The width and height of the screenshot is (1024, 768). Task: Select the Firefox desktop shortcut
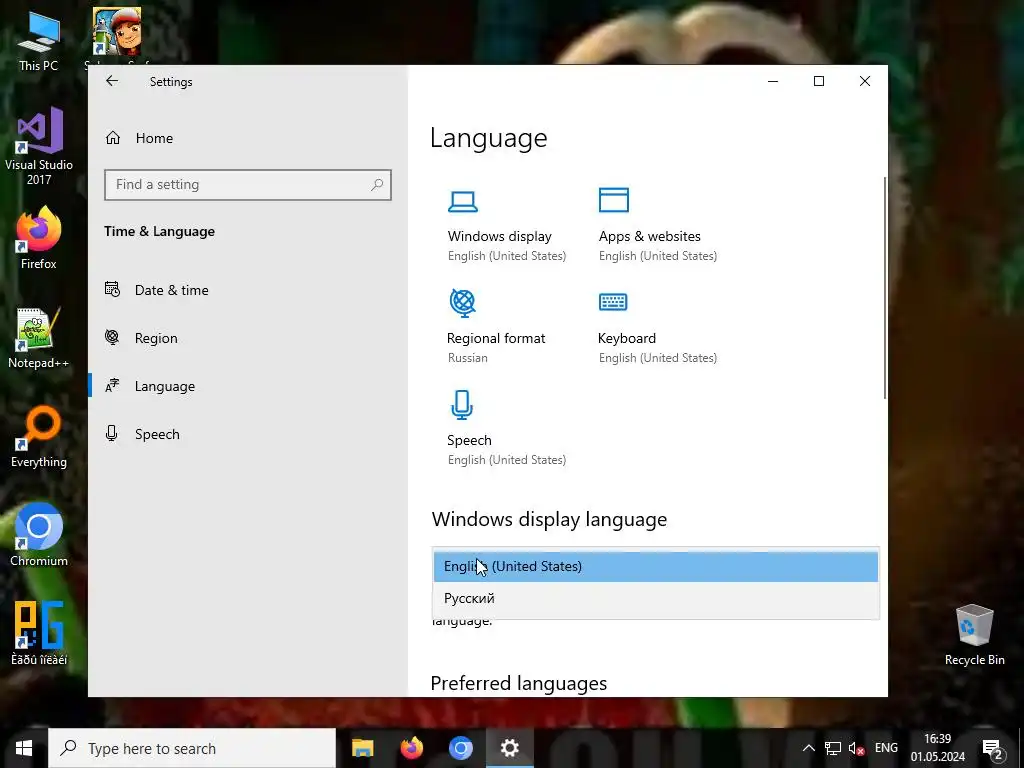tap(39, 238)
